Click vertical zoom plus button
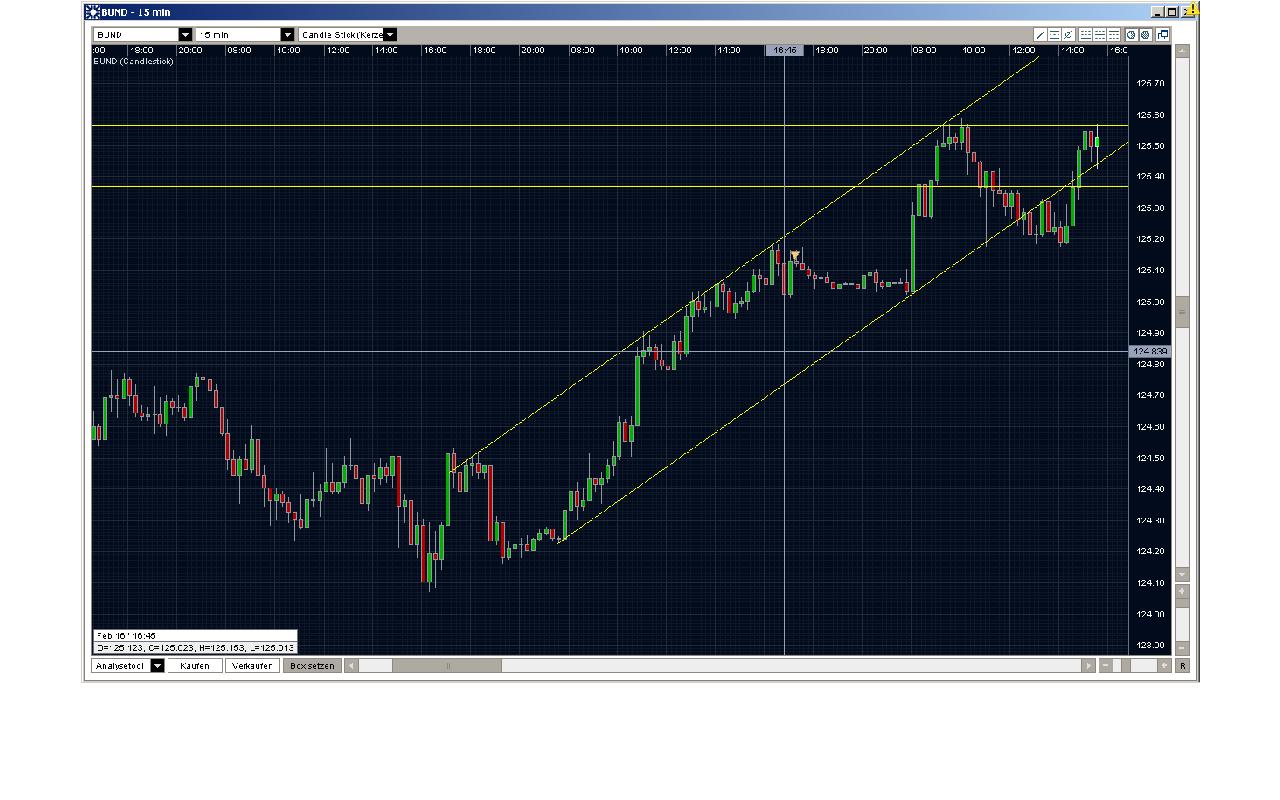The width and height of the screenshot is (1280, 800). click(1182, 591)
